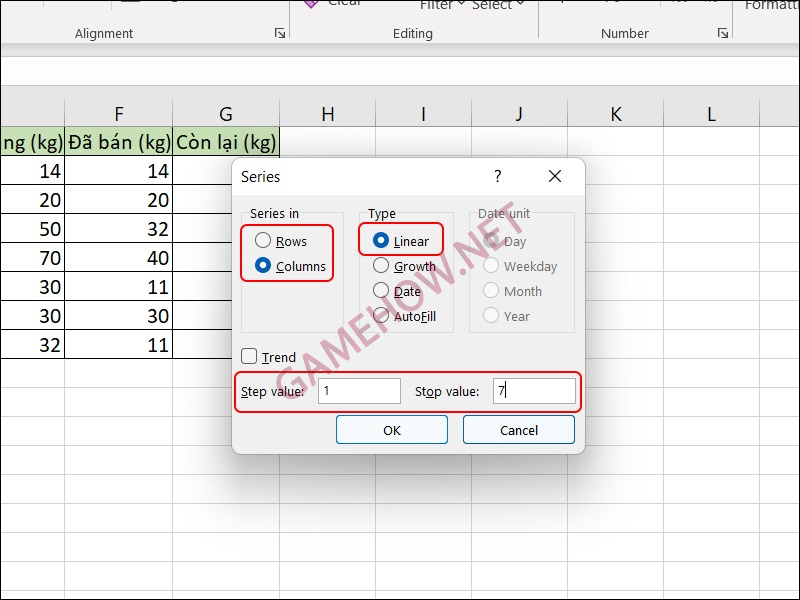Select the Rows radio button
The width and height of the screenshot is (800, 600).
point(262,240)
